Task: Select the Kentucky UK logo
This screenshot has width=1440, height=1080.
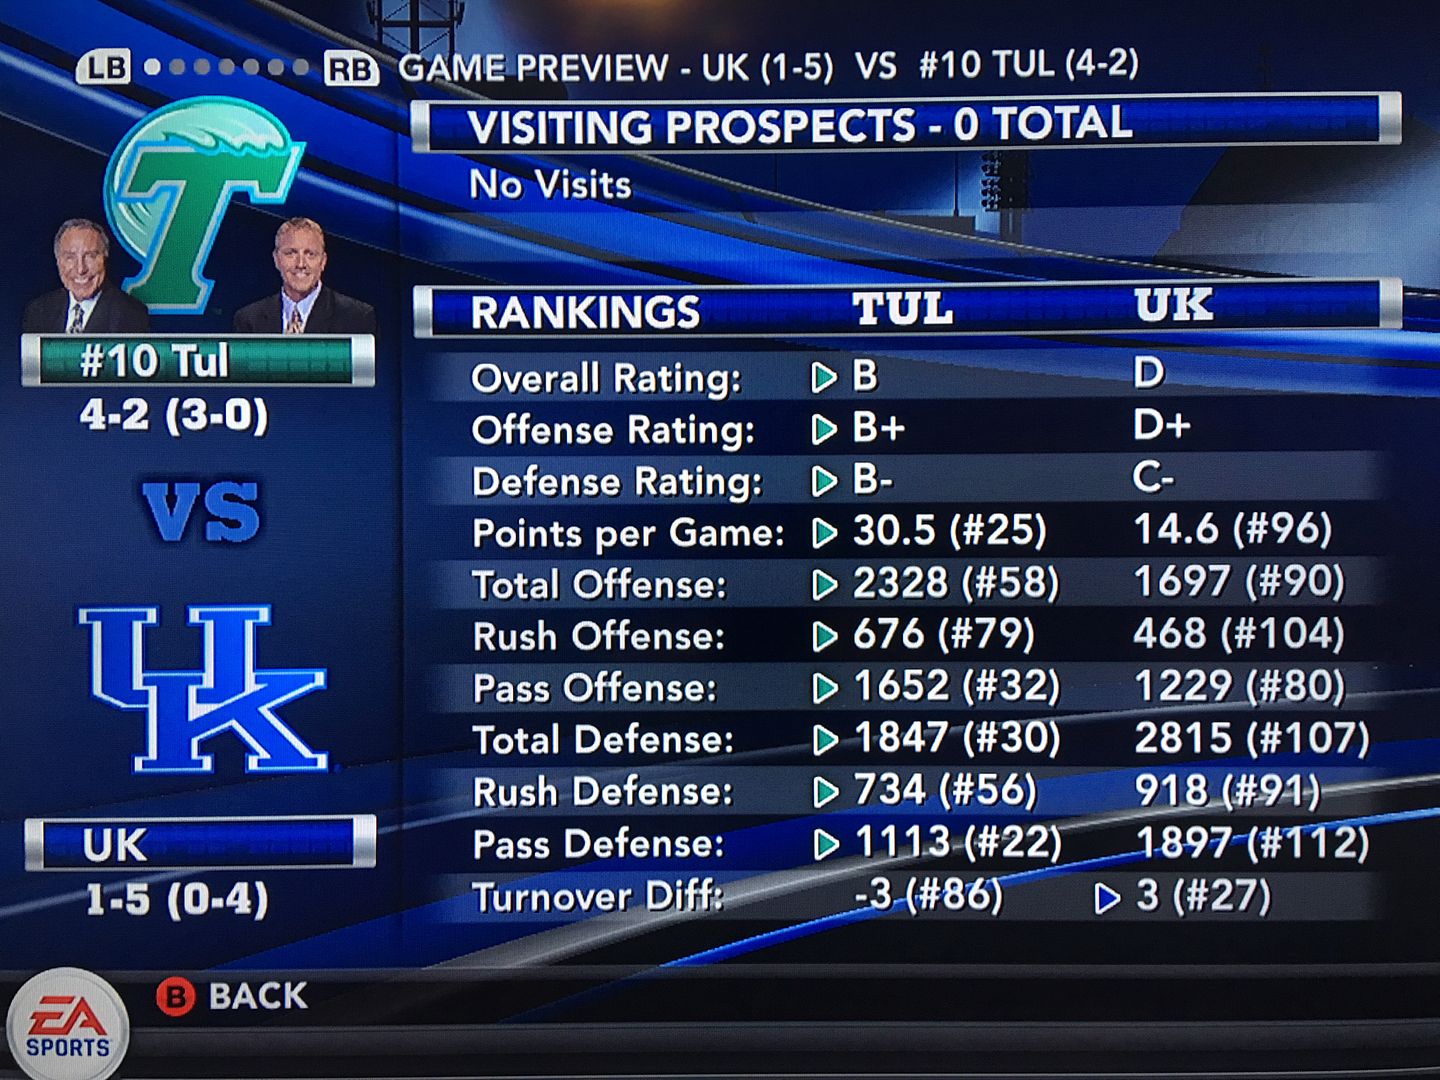Action: (203, 688)
